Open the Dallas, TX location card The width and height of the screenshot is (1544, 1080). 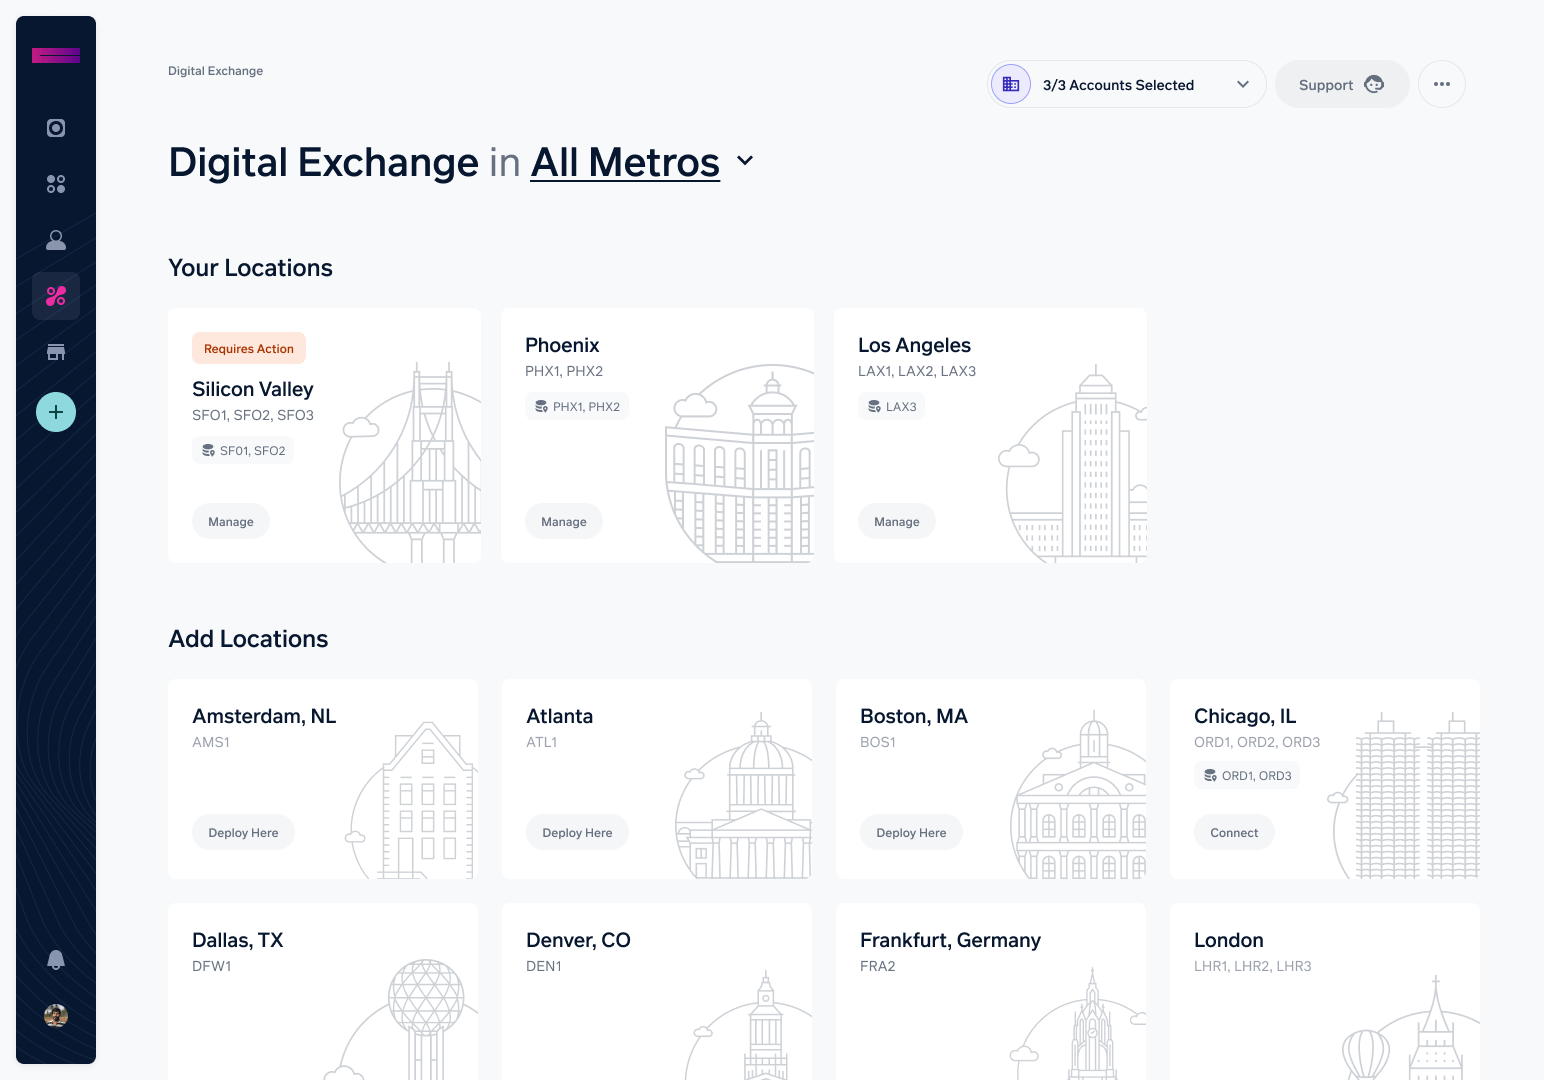point(323,991)
